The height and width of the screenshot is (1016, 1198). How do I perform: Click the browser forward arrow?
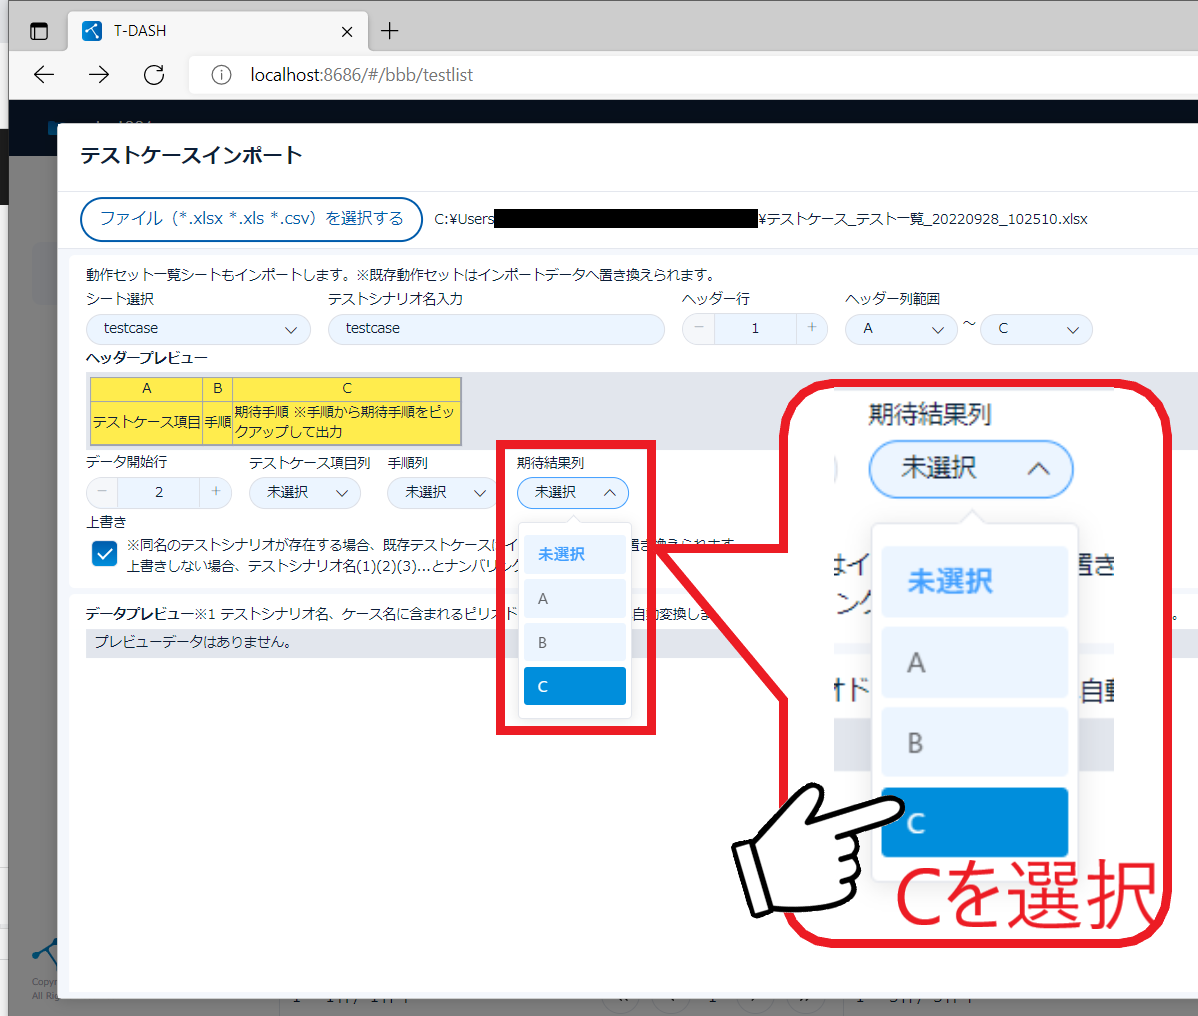pos(99,75)
